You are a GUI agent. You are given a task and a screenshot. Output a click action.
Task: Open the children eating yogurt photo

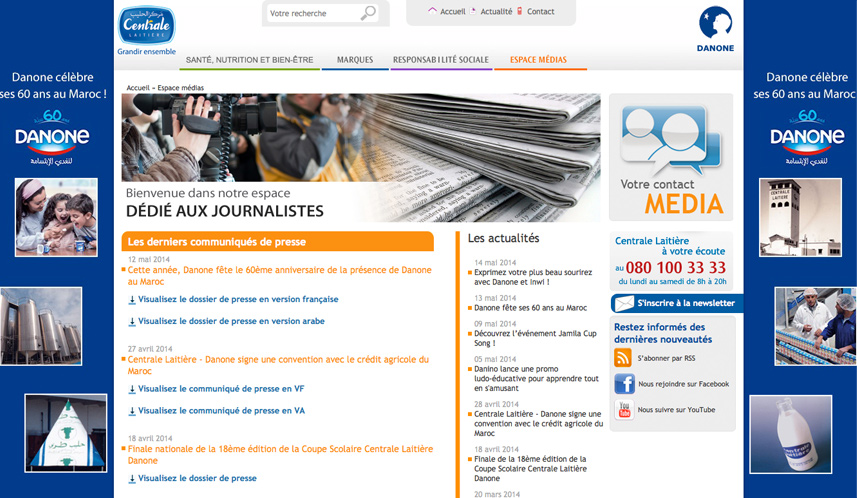tap(56, 217)
